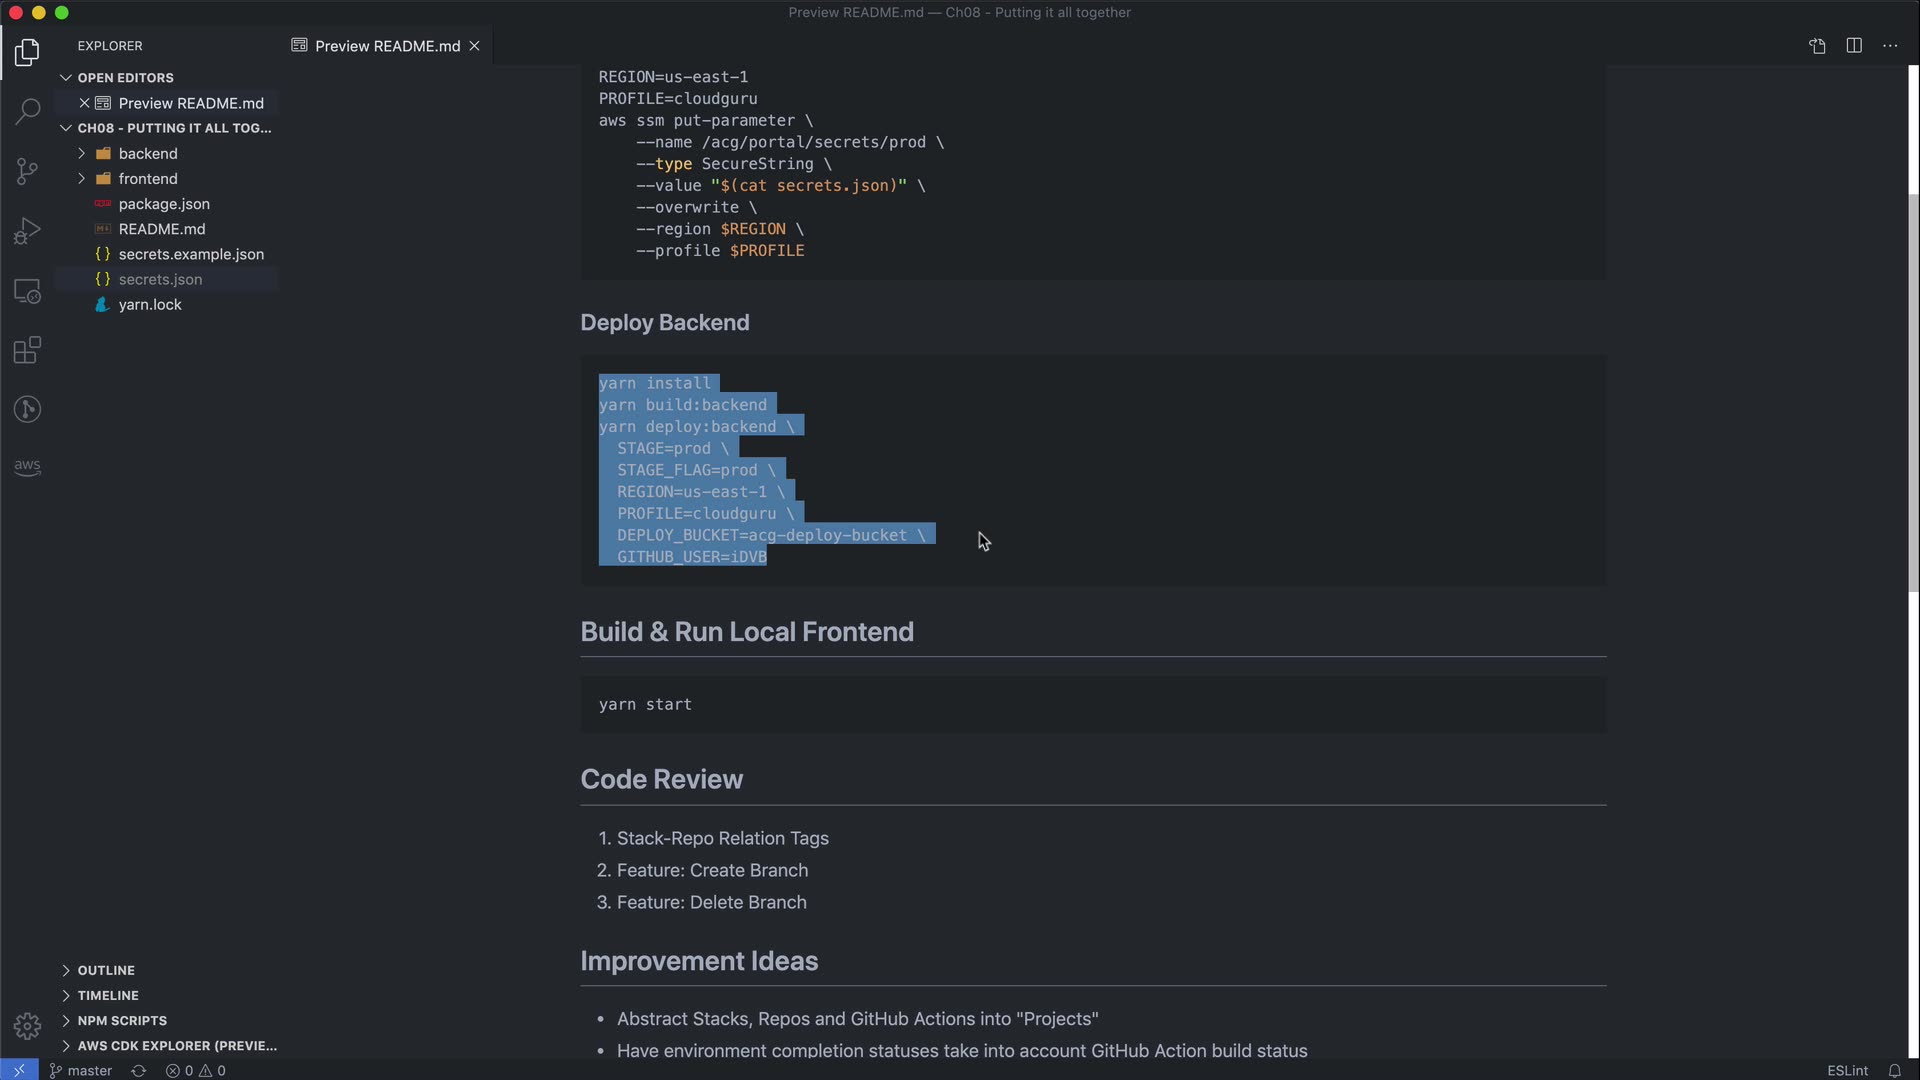Click the master branch indicator
Image resolution: width=1920 pixels, height=1080 pixels.
[82, 1070]
